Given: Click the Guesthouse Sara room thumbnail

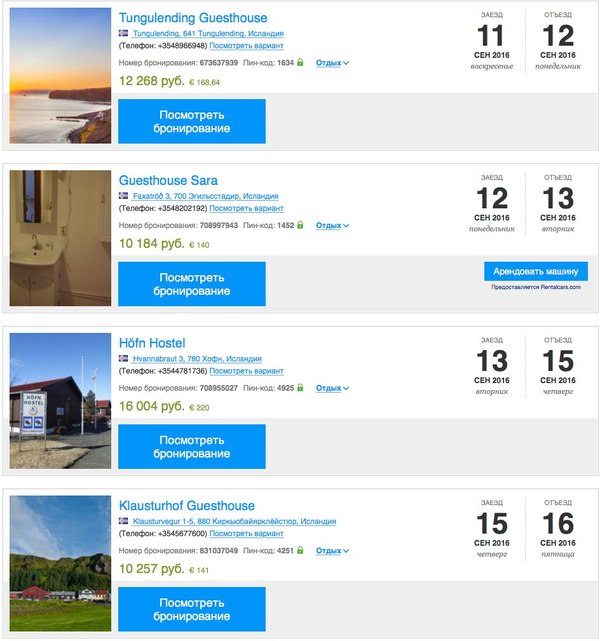Looking at the screenshot, I should (x=60, y=238).
